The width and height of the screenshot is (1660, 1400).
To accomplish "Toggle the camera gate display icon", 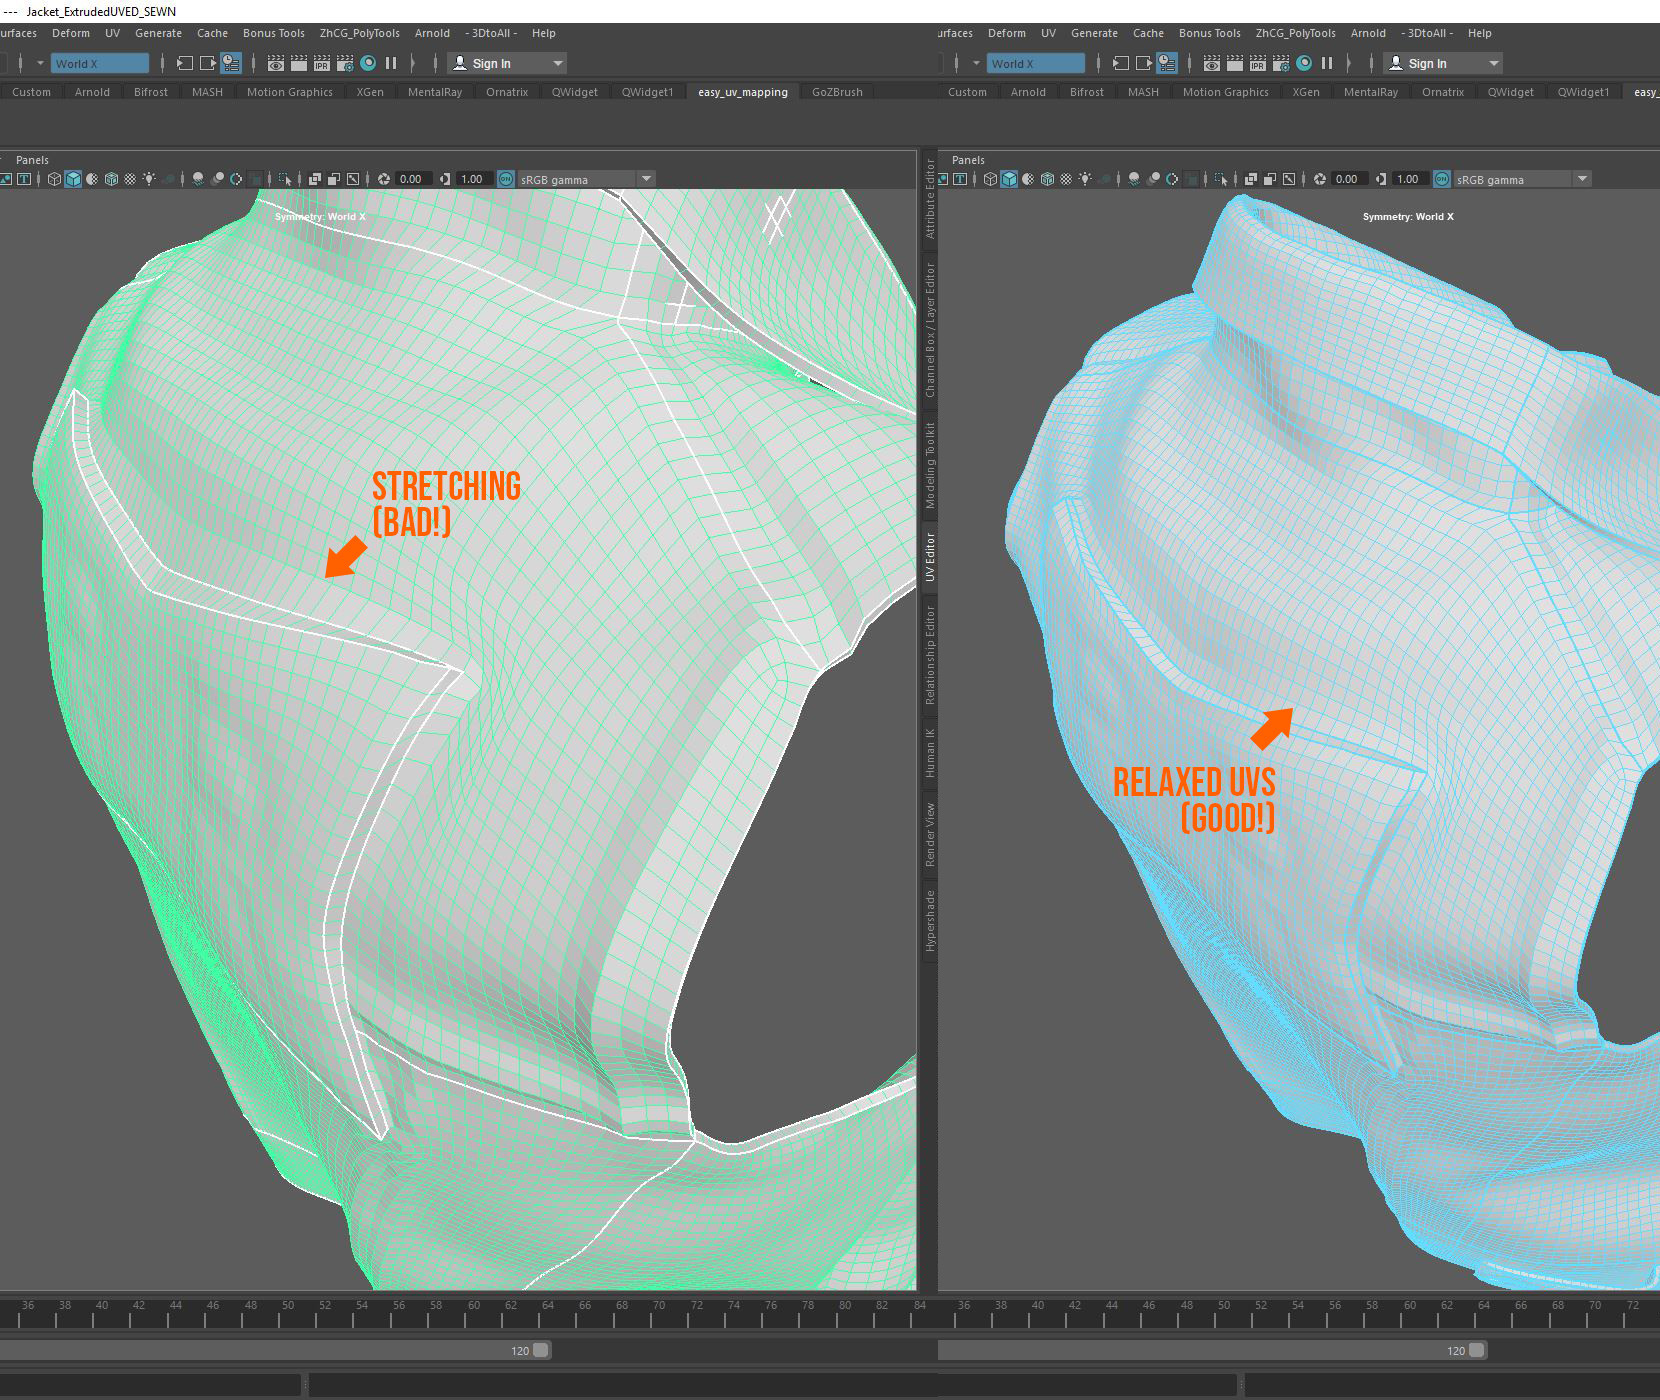I will tap(316, 179).
